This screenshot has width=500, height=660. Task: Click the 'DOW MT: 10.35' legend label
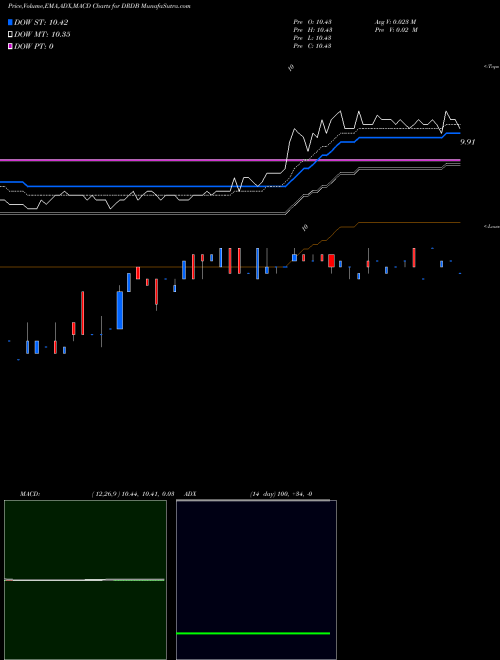(42, 35)
